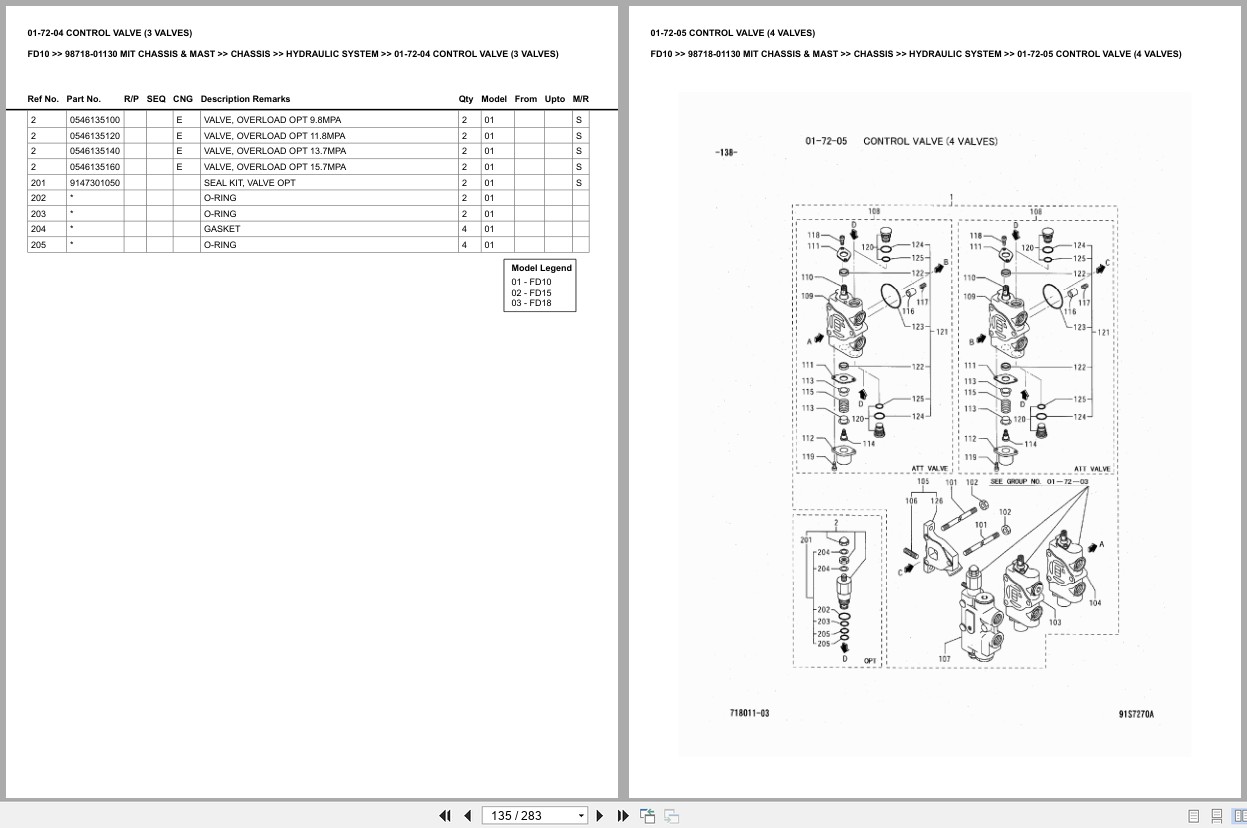Image resolution: width=1247 pixels, height=828 pixels.
Task: Switch to single page view
Action: click(1193, 816)
